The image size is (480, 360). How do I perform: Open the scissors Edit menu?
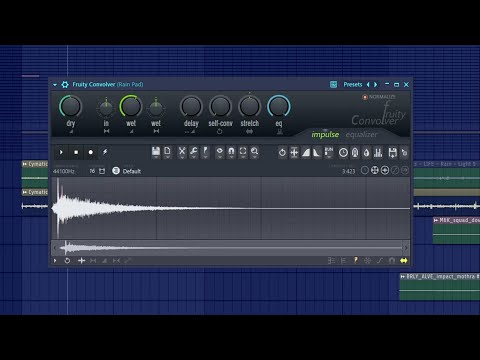[182, 152]
